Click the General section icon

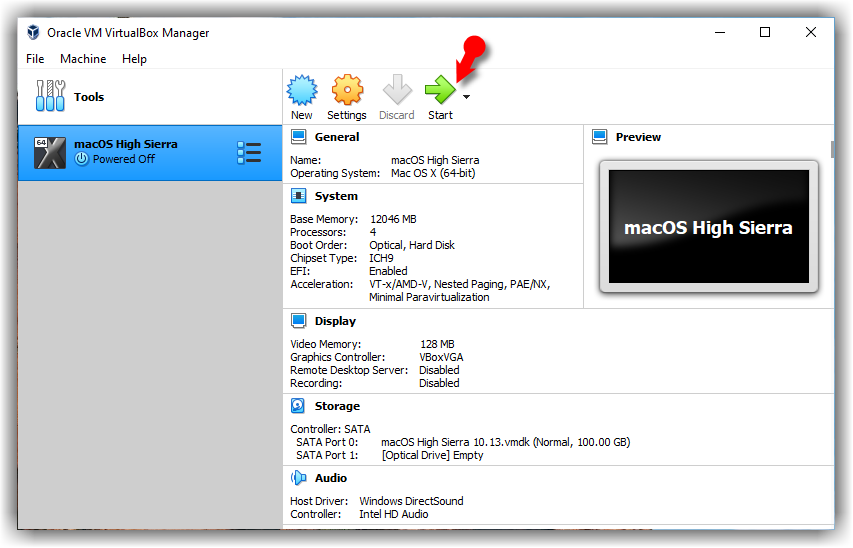click(x=299, y=137)
